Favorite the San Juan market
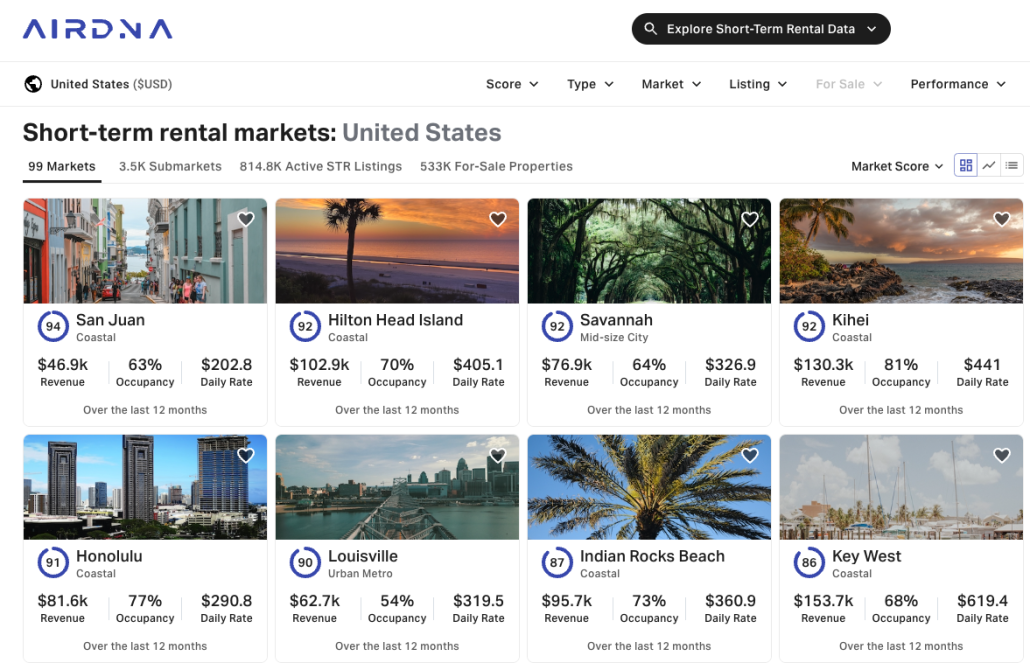 coord(246,219)
